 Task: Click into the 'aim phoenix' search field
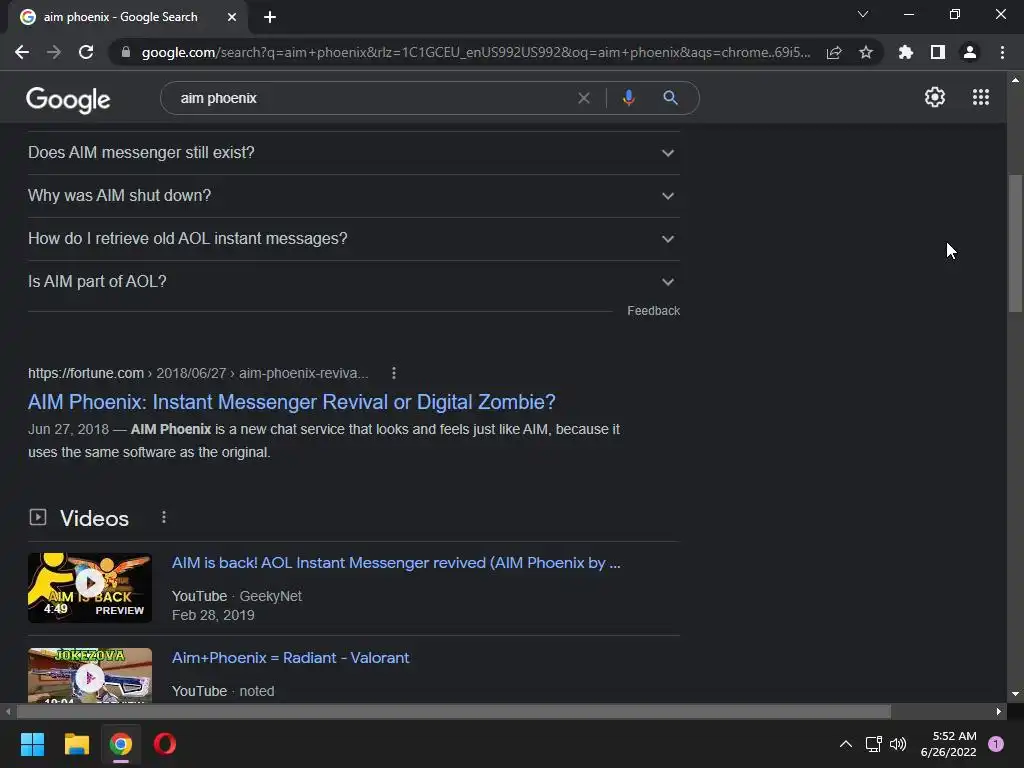(372, 98)
